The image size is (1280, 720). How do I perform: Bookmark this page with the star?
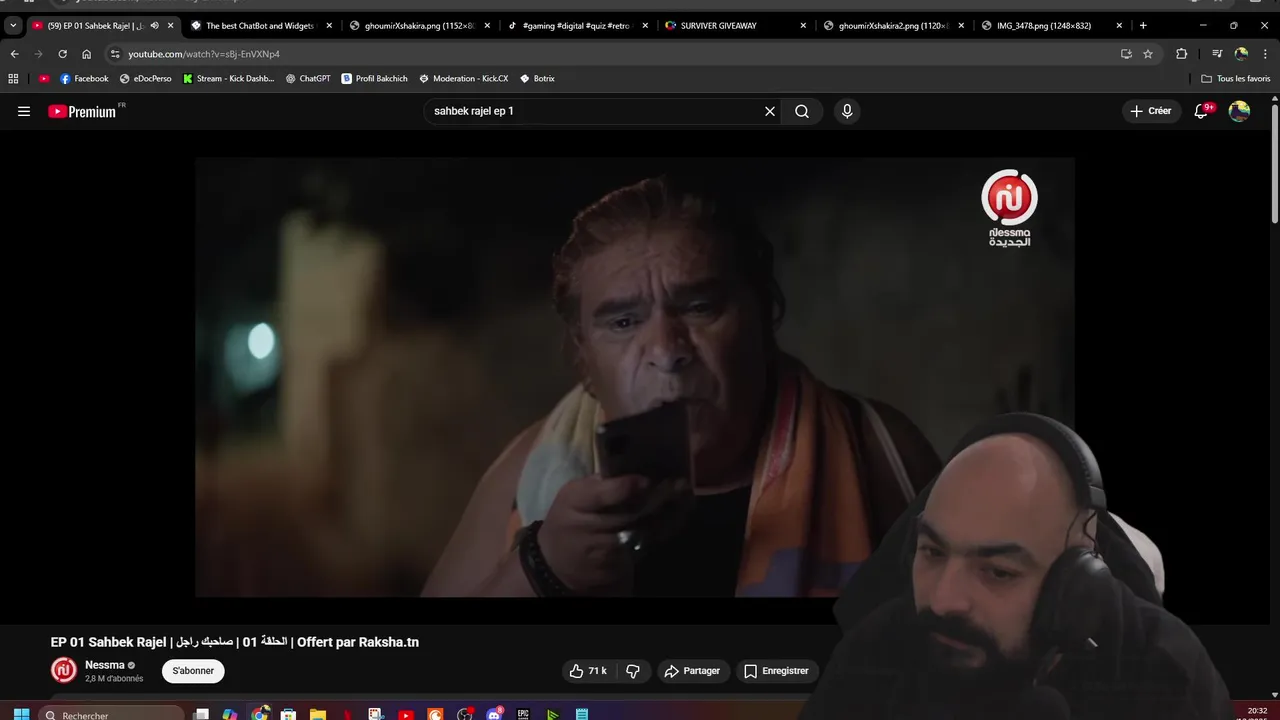point(1148,54)
